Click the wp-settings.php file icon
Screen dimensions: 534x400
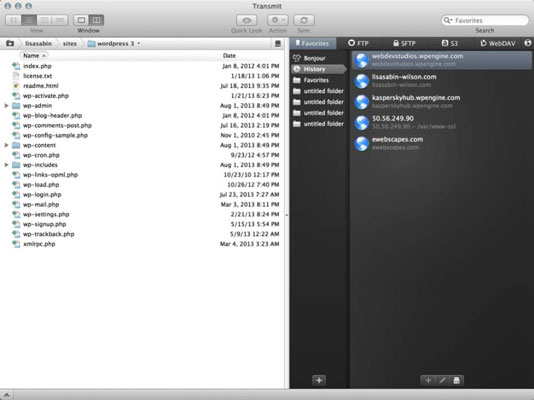point(16,214)
